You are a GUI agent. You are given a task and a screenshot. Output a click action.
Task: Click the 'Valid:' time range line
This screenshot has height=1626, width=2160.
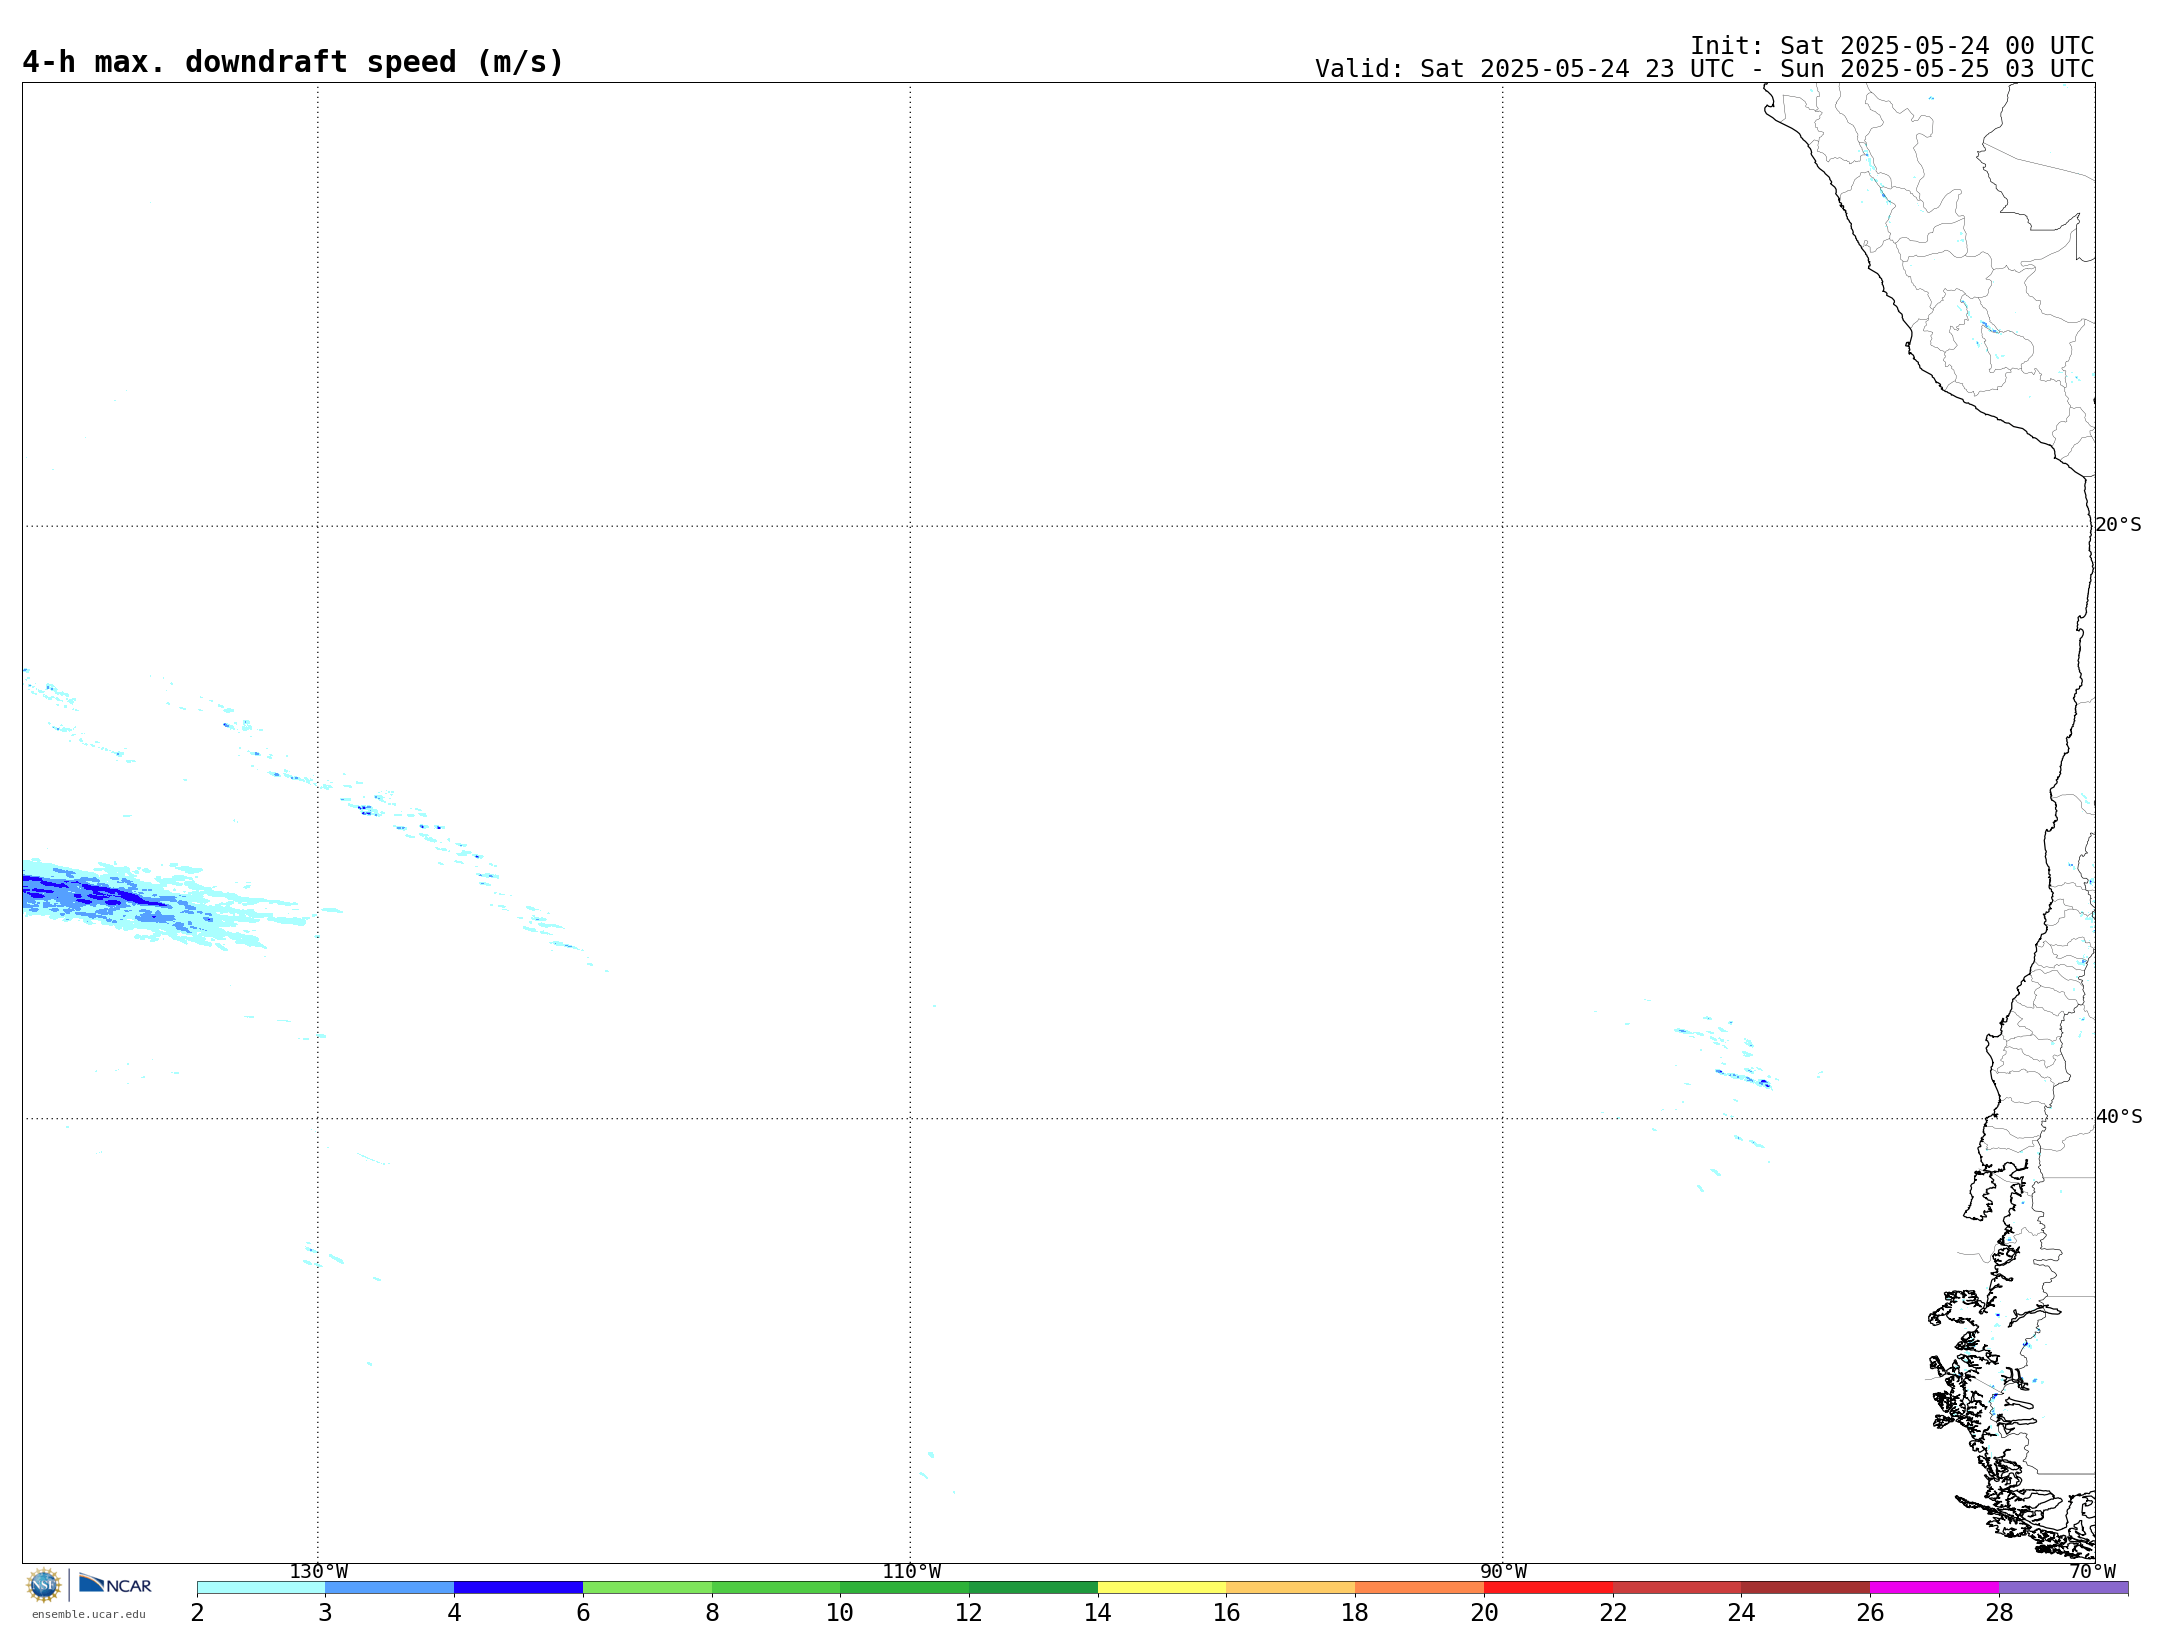point(1704,69)
